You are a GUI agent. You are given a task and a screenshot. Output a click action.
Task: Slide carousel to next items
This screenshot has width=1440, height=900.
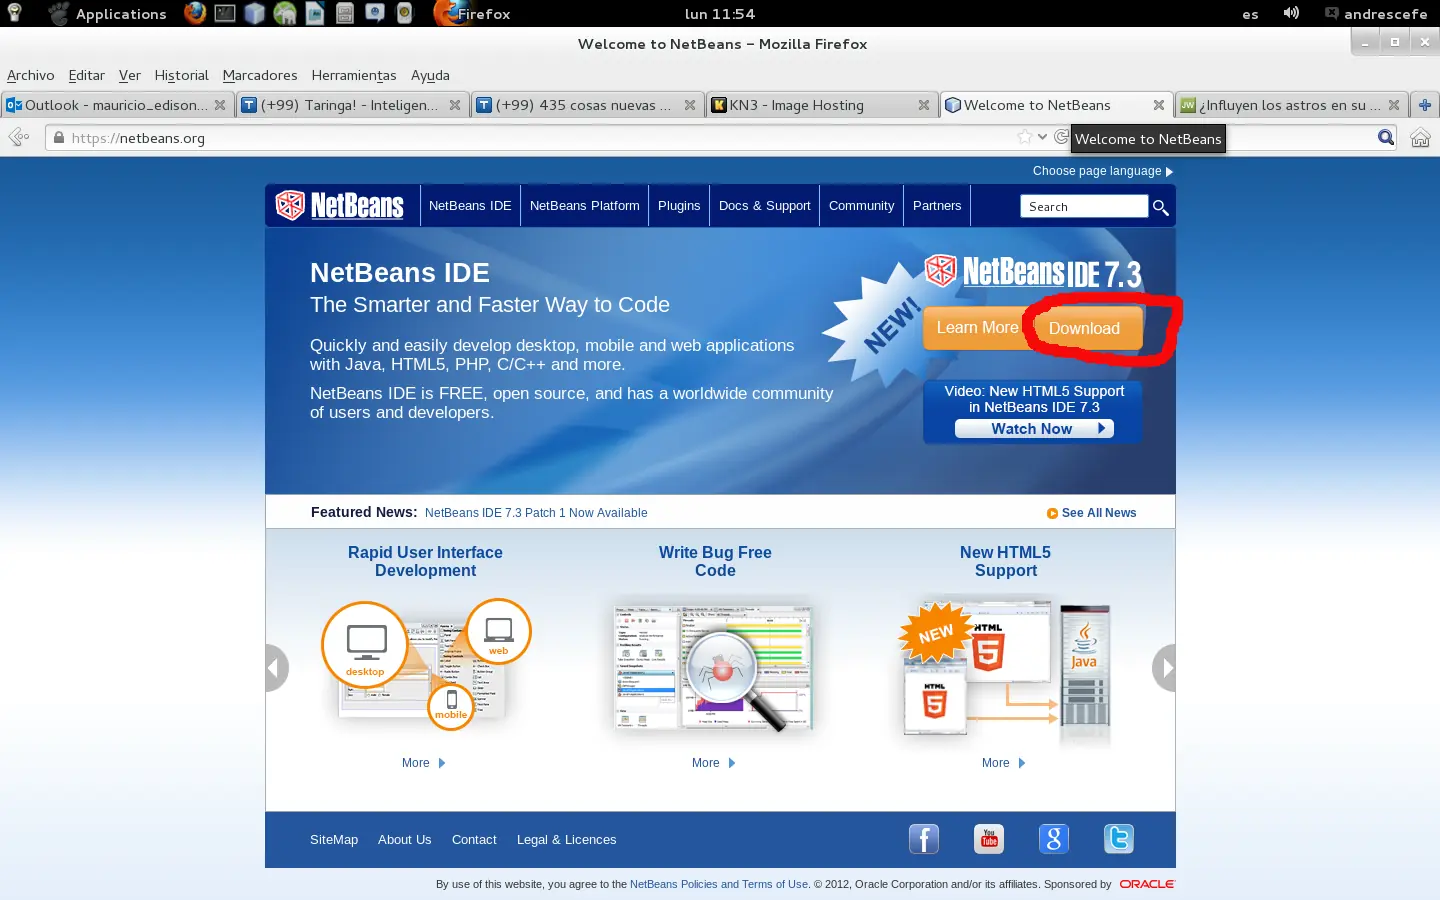1164,668
